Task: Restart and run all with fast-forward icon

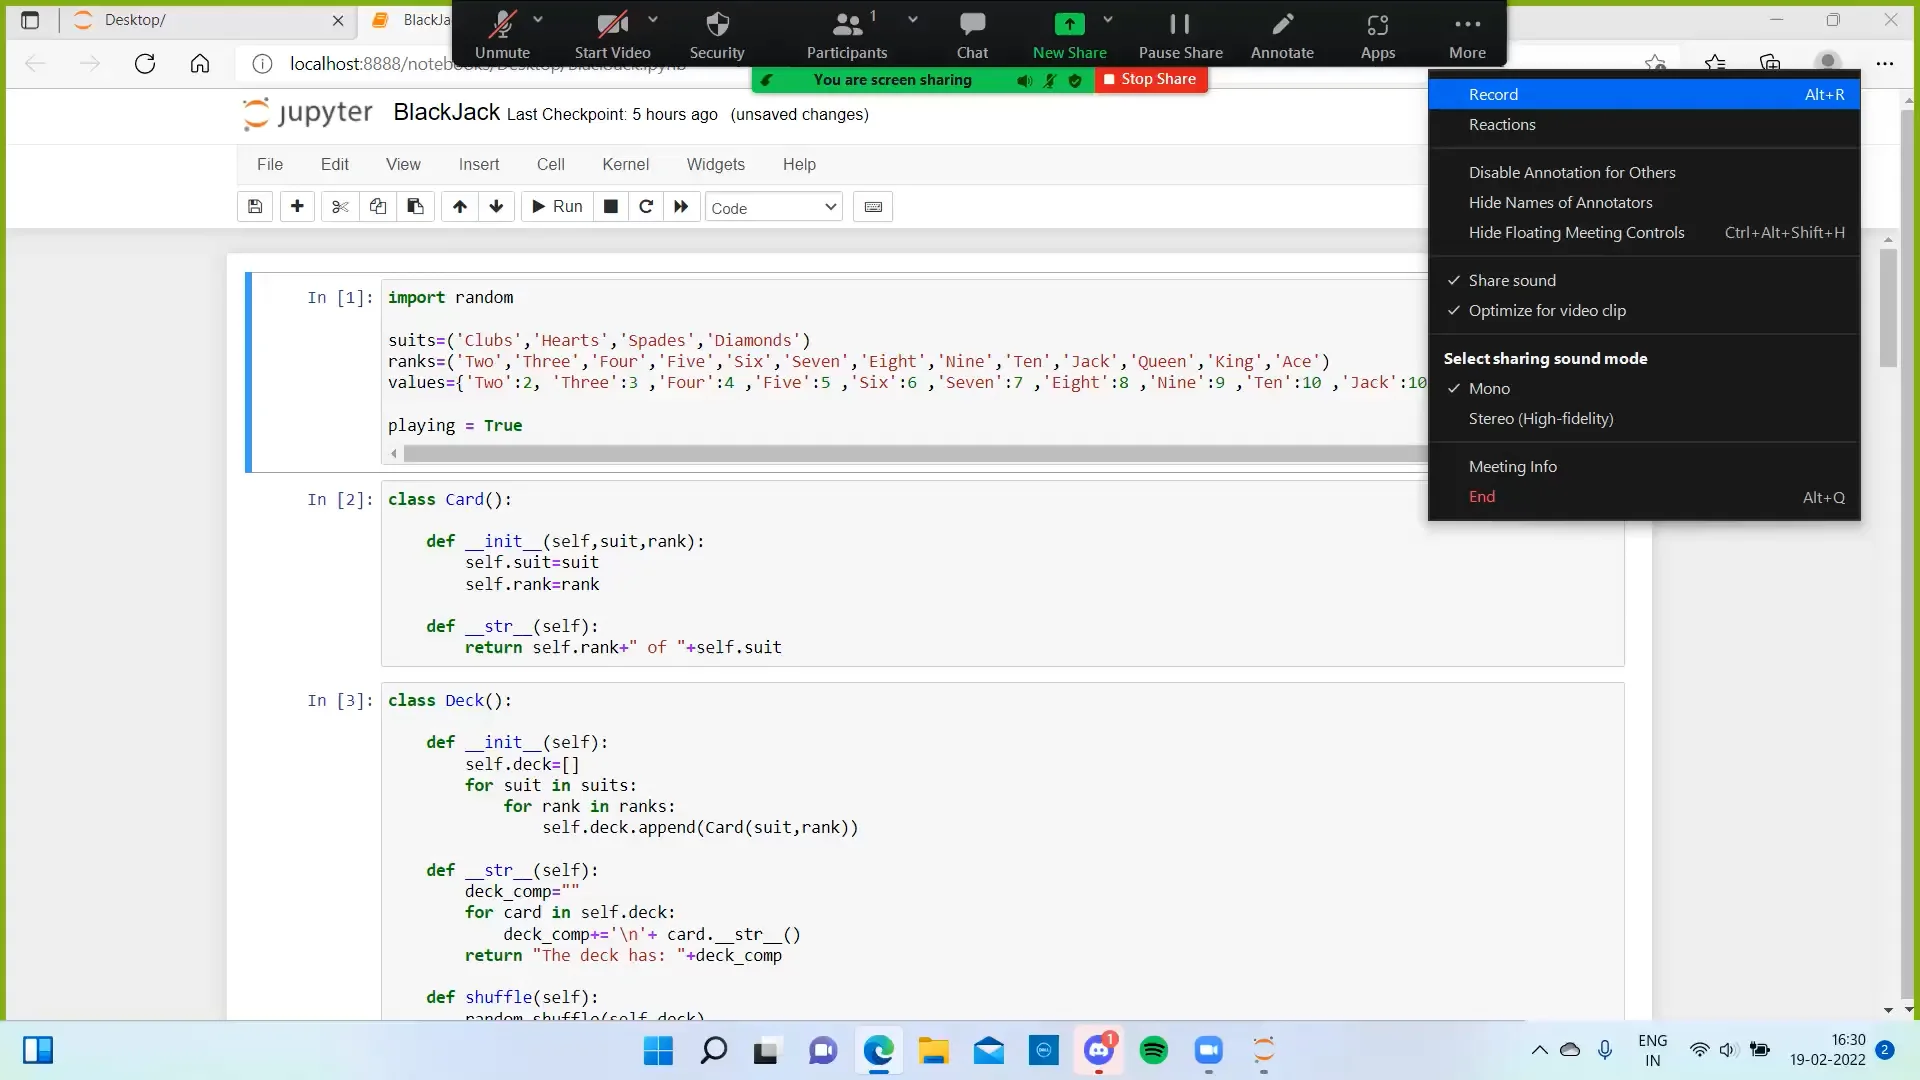Action: [681, 207]
